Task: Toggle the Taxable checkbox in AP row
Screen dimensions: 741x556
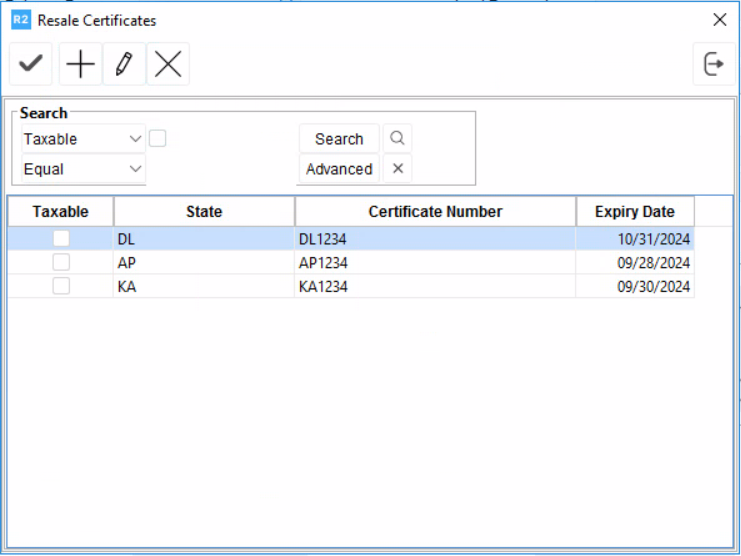Action: click(61, 263)
